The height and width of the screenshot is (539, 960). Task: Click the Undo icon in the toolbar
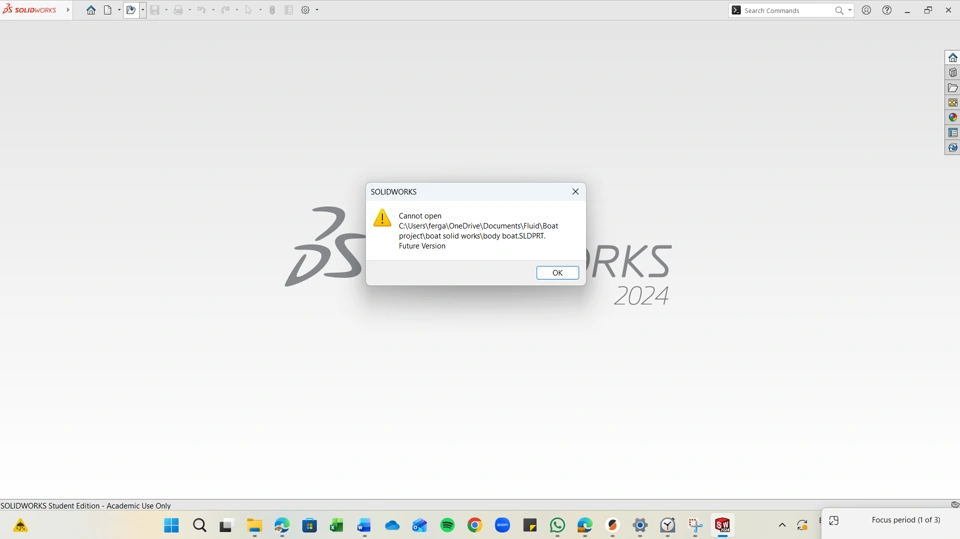[x=201, y=10]
